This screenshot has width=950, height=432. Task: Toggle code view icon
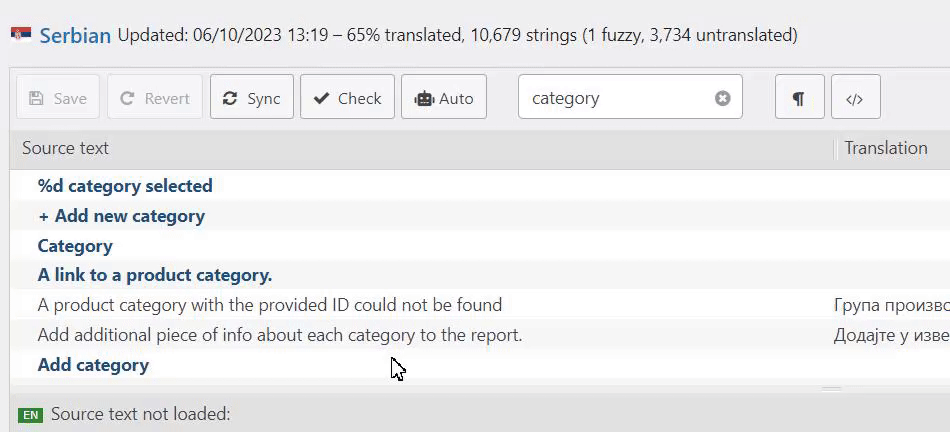click(x=855, y=97)
